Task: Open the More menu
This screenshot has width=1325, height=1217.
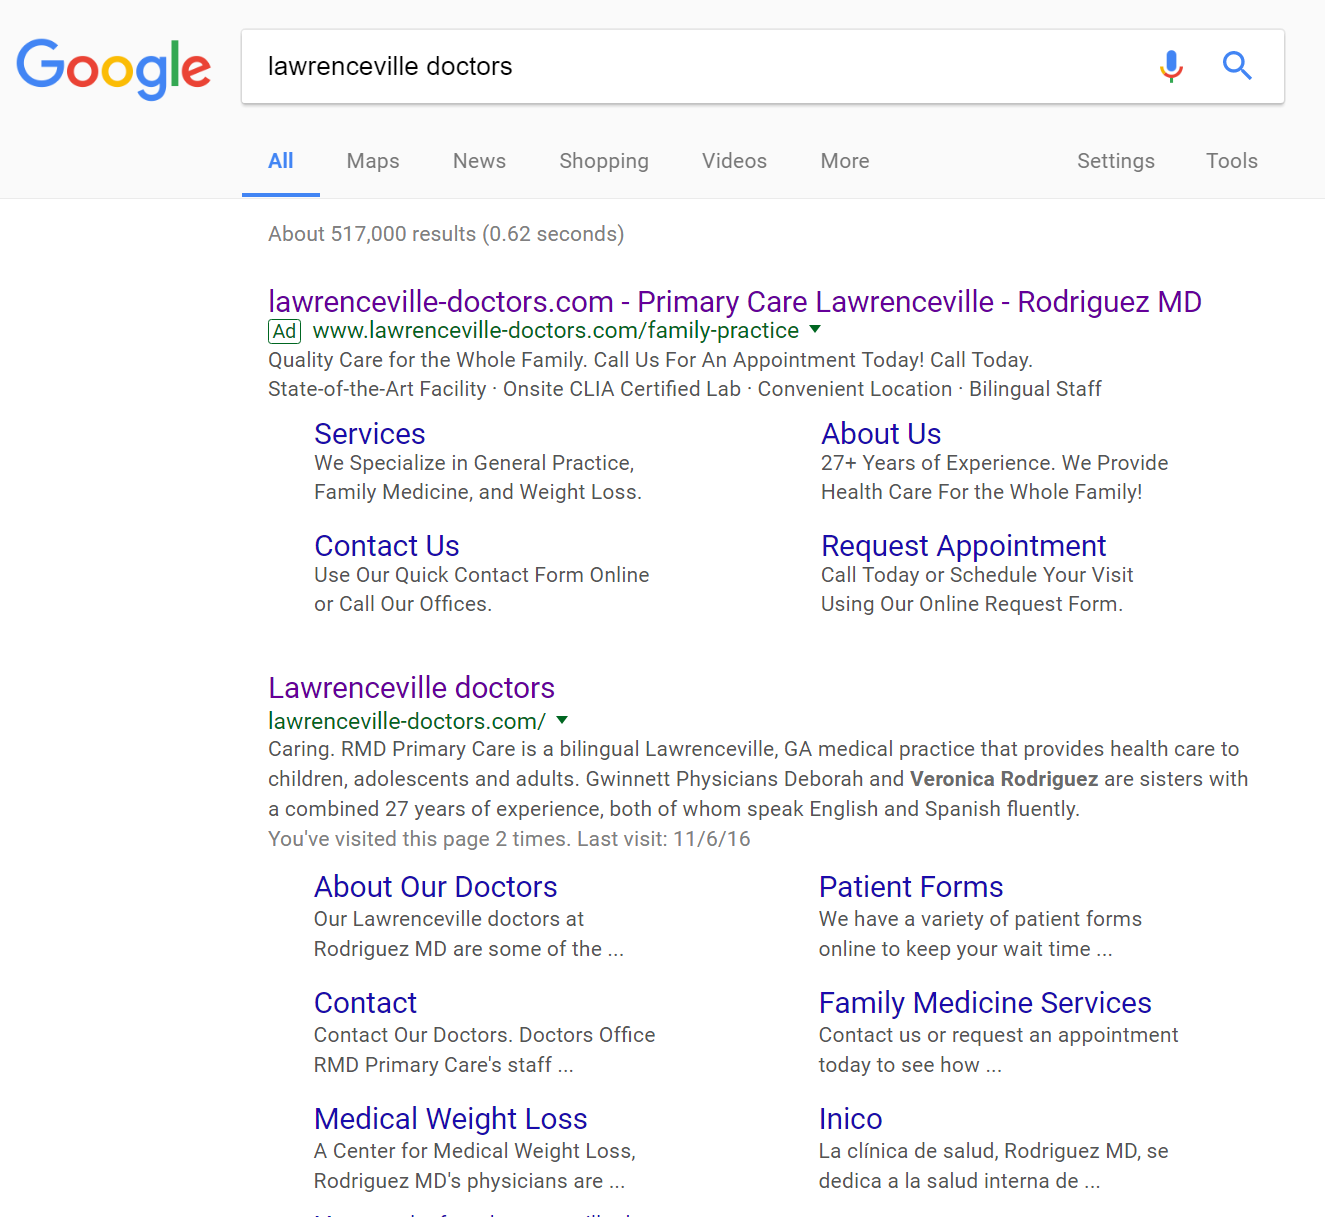Action: pos(845,161)
